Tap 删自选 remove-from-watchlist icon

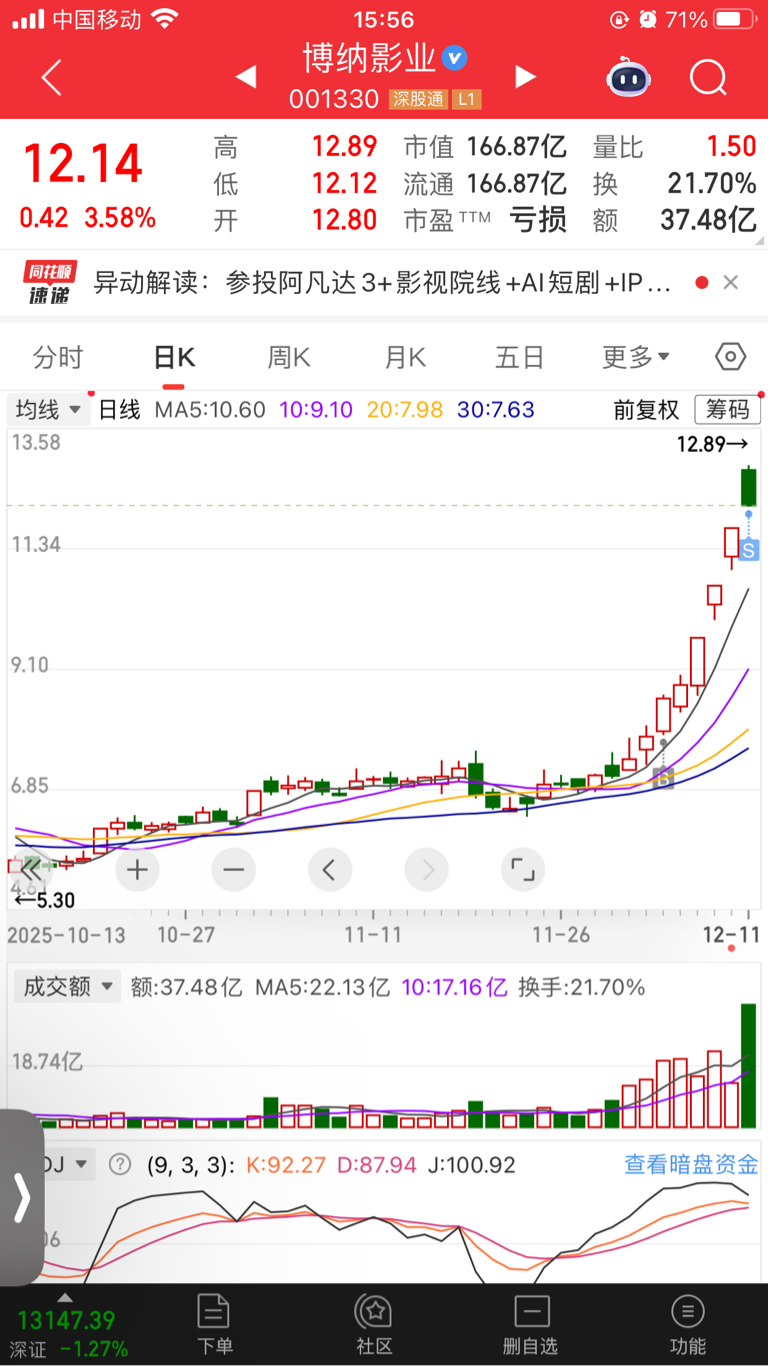click(x=531, y=1324)
